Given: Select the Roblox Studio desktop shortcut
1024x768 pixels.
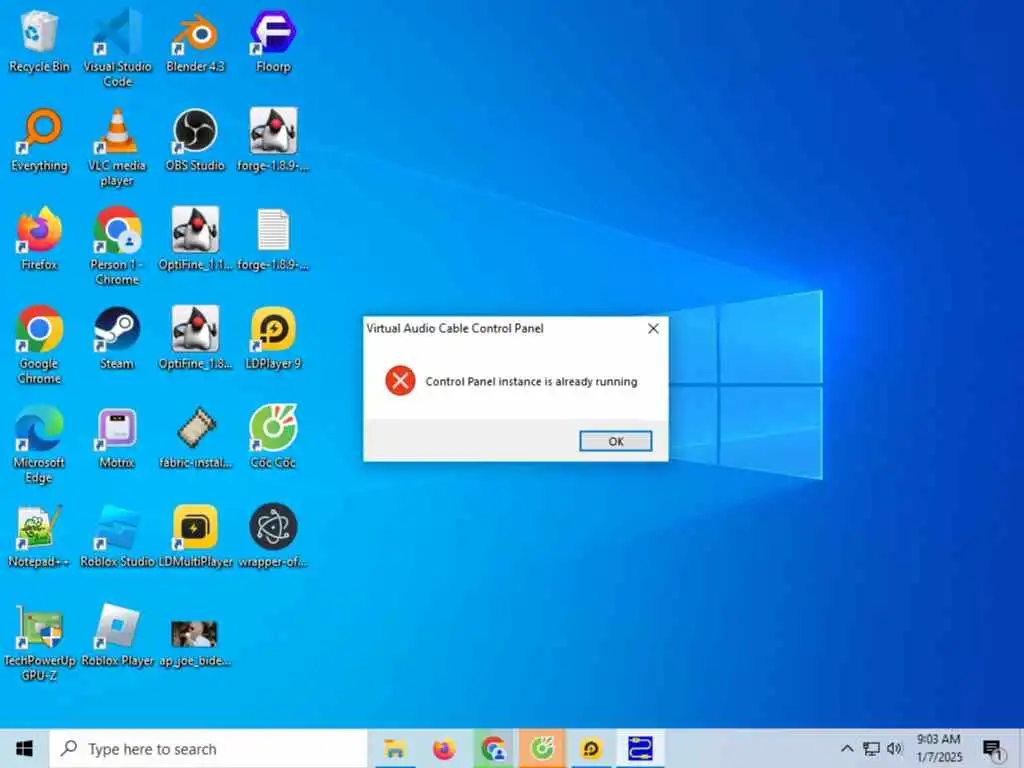Looking at the screenshot, I should click(118, 536).
